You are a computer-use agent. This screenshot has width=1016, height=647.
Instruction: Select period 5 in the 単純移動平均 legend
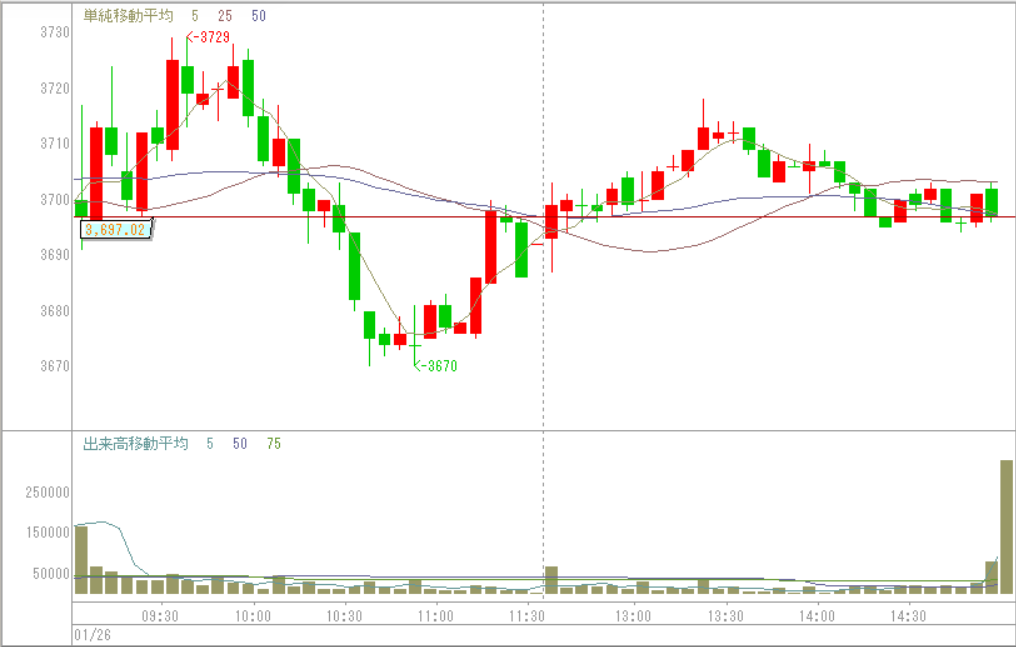point(195,16)
